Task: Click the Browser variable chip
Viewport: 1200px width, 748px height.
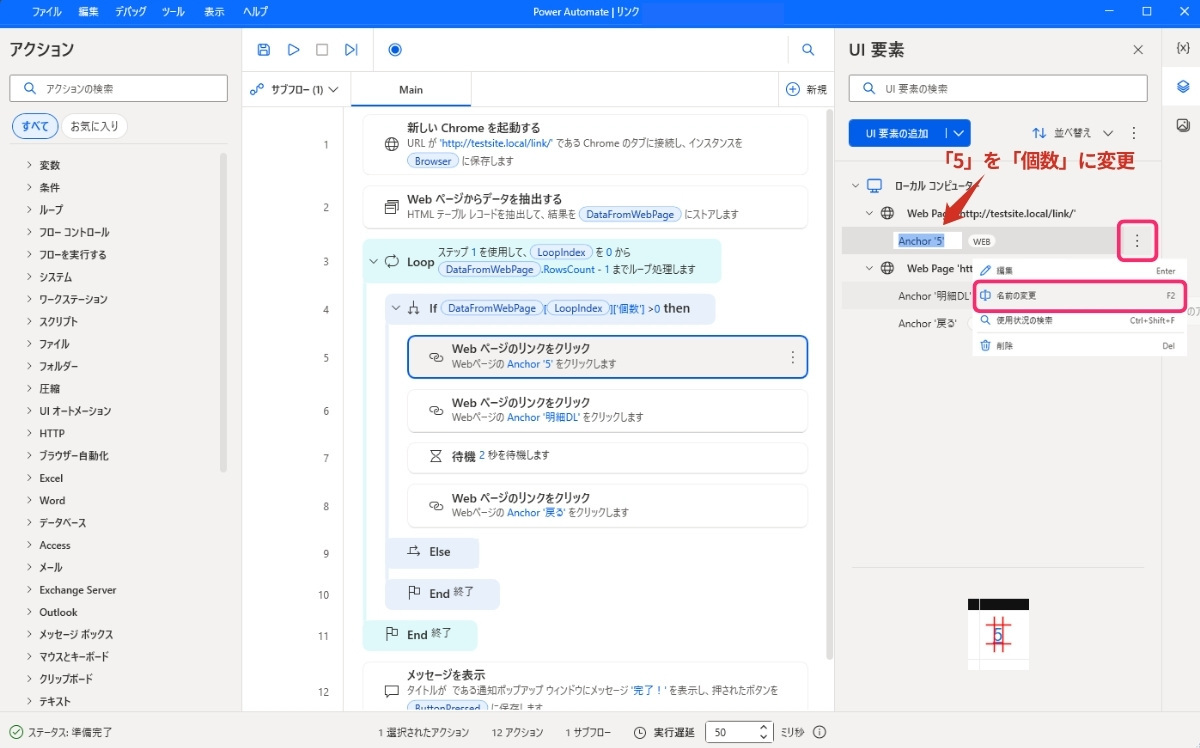Action: [x=433, y=161]
